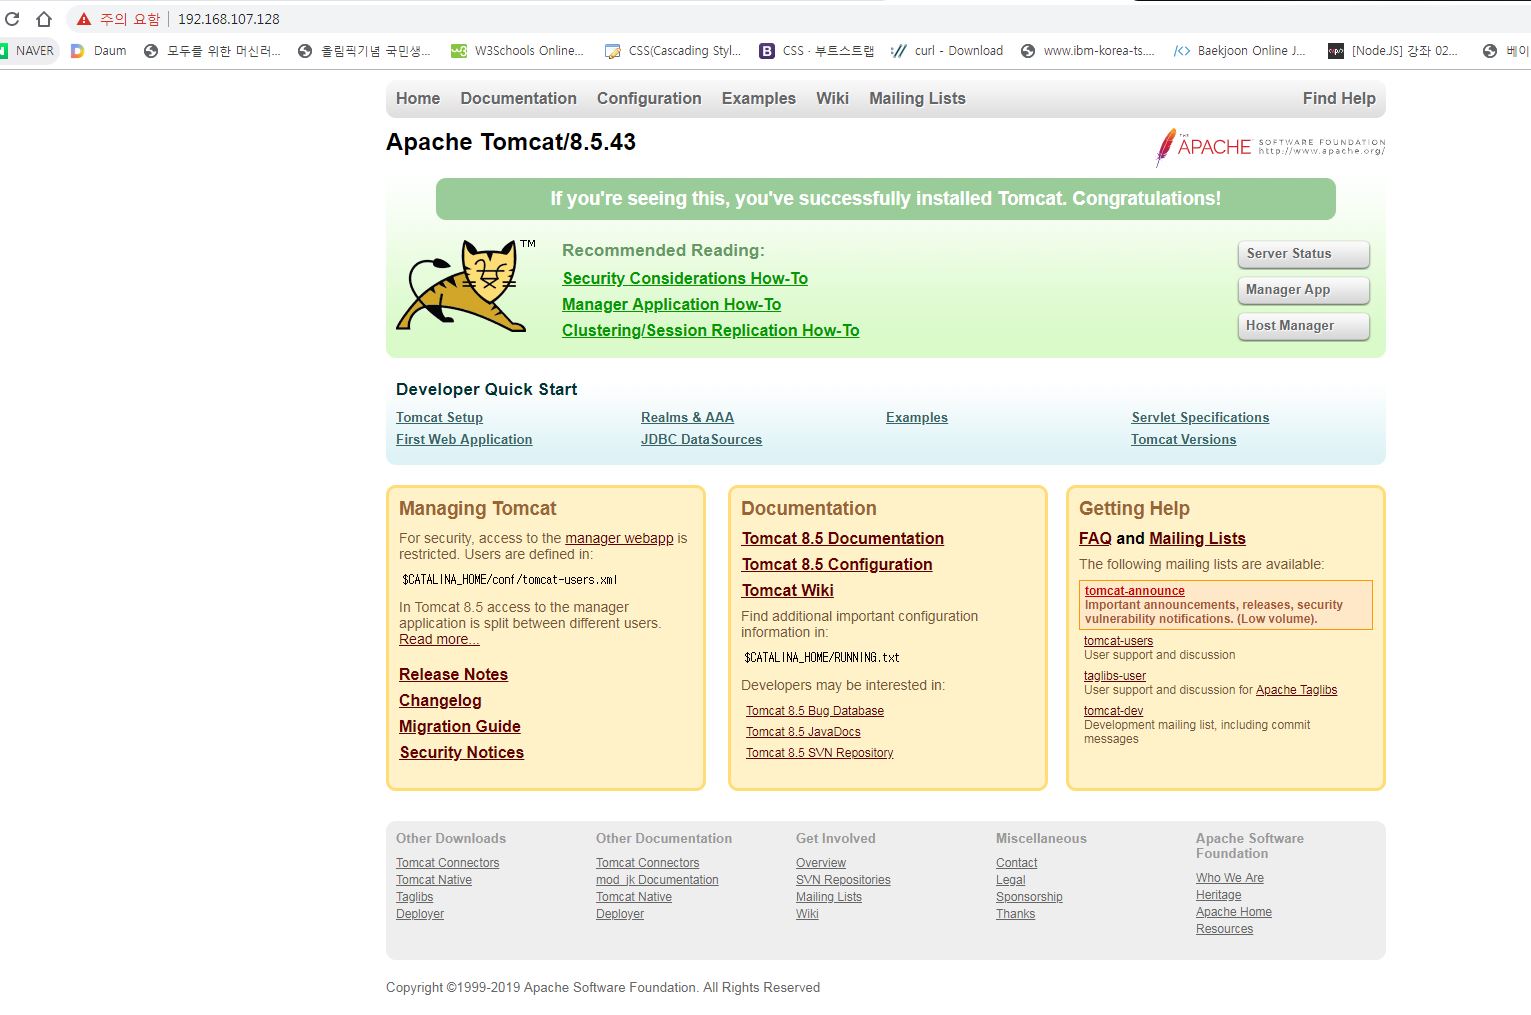This screenshot has width=1531, height=1015.
Task: Click the Manager App button
Action: click(x=1303, y=290)
